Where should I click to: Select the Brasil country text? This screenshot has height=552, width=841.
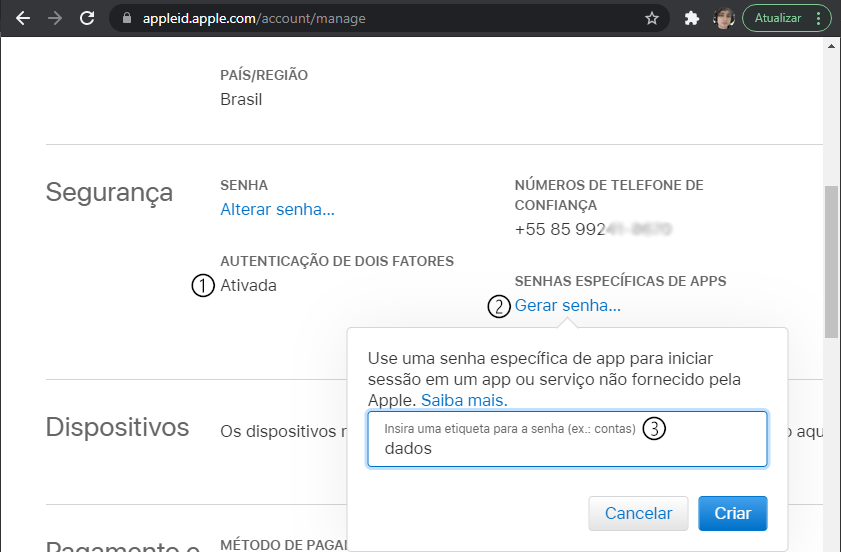pos(241,99)
